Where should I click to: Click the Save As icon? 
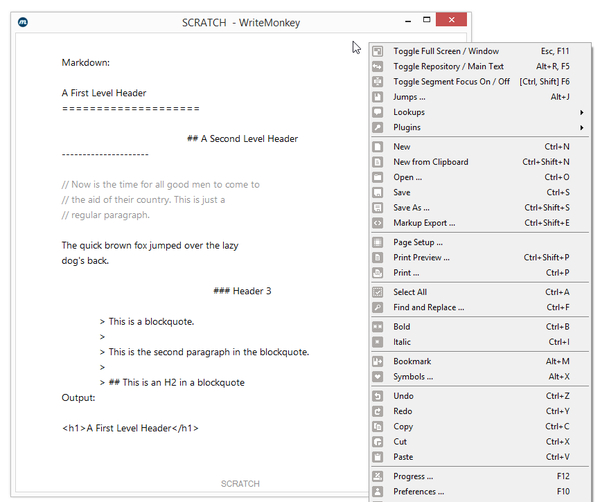(x=378, y=208)
